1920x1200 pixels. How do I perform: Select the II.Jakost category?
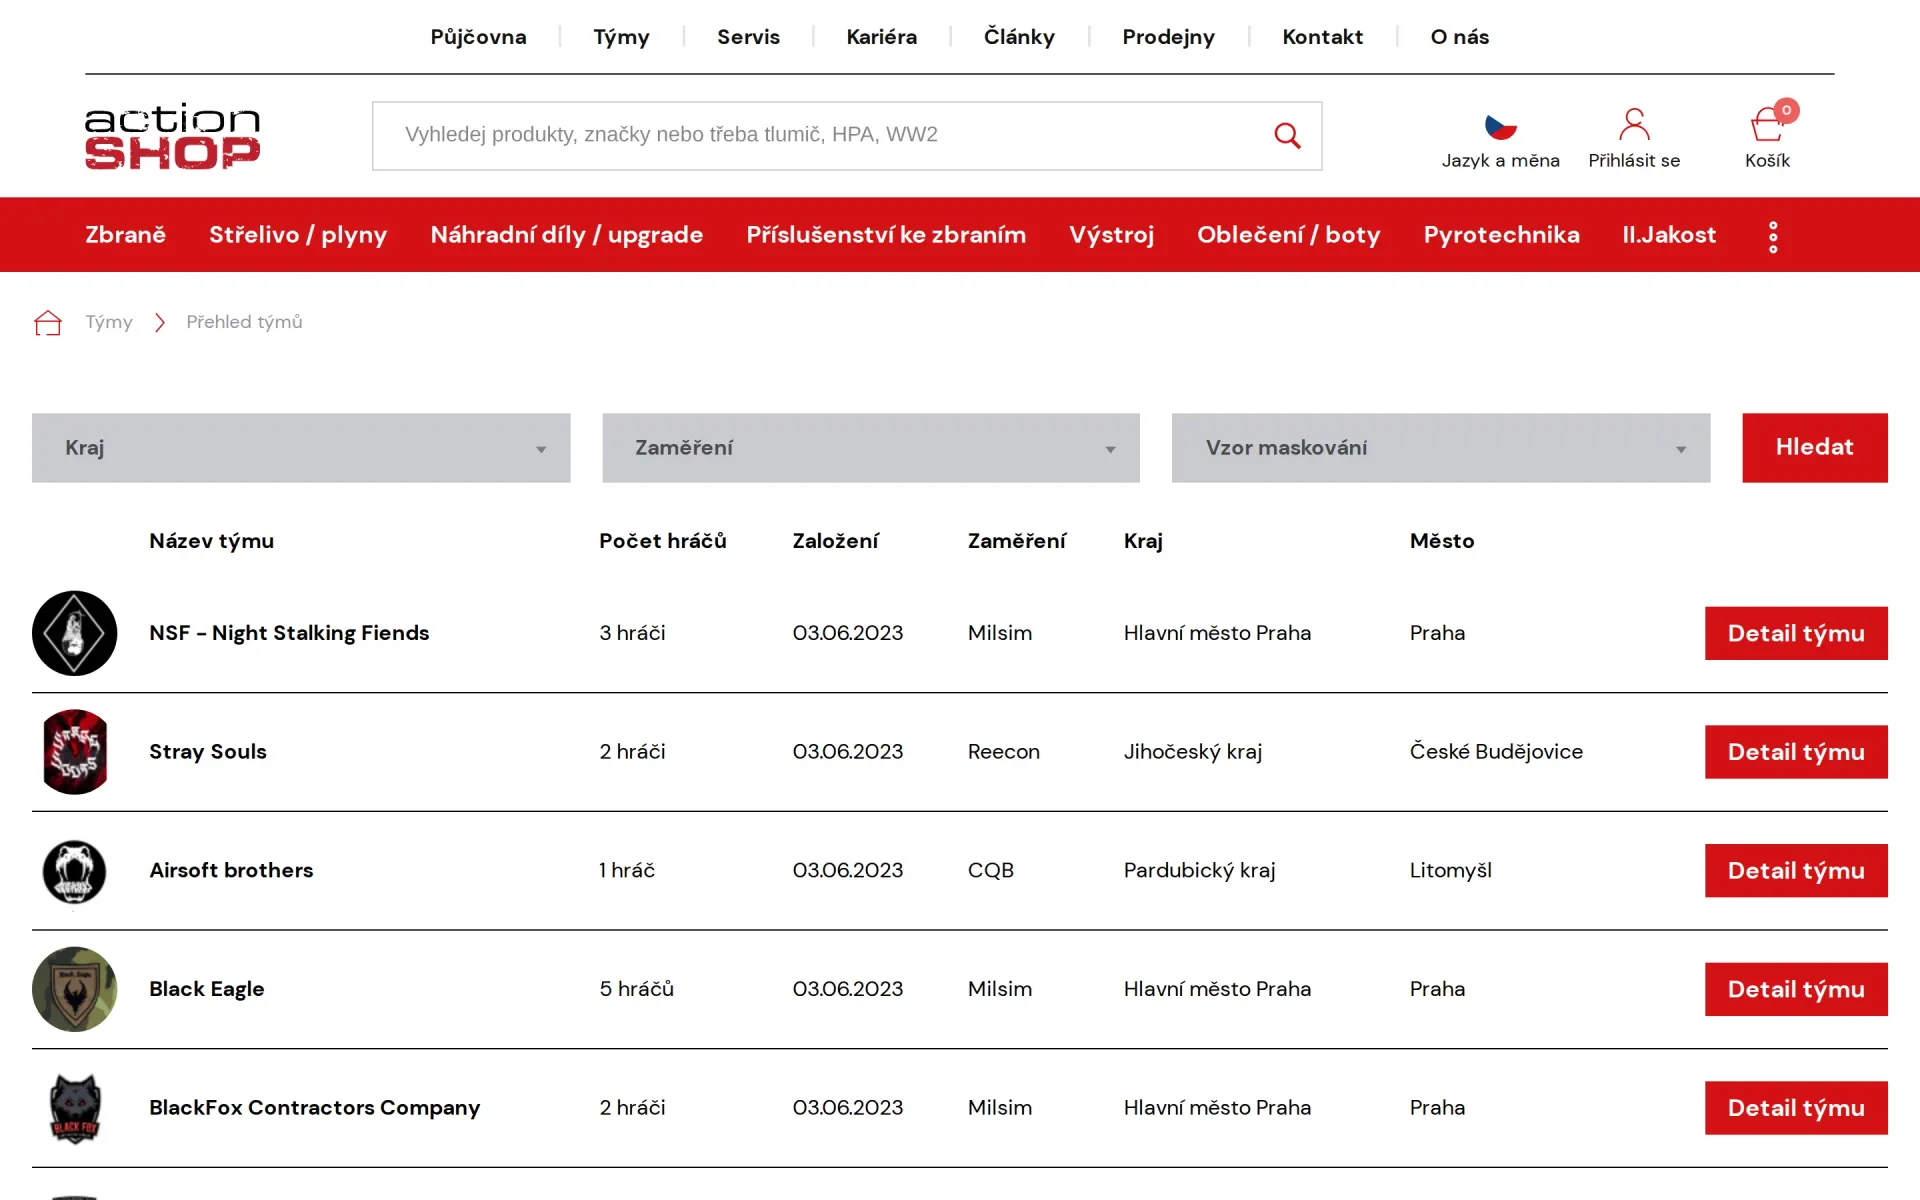1669,235
